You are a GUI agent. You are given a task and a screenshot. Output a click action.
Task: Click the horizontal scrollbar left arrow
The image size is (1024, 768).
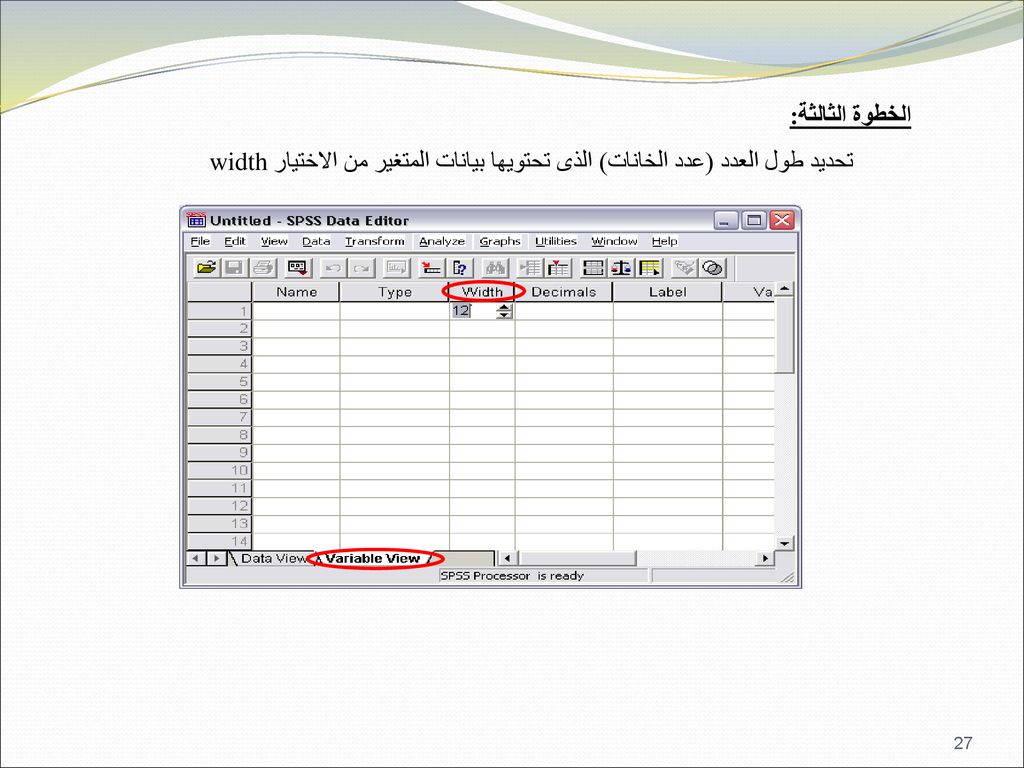pos(507,558)
